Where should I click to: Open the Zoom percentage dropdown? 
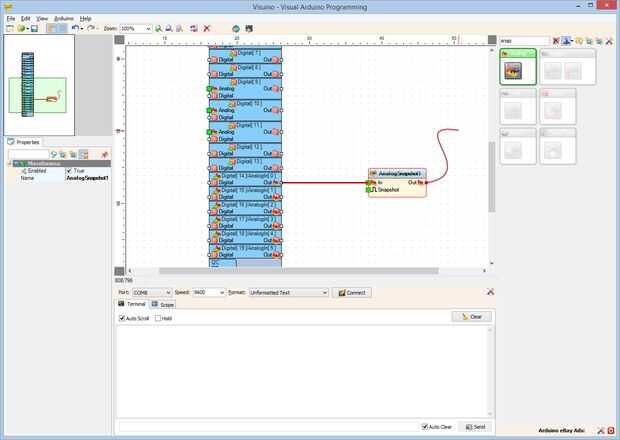[148, 28]
